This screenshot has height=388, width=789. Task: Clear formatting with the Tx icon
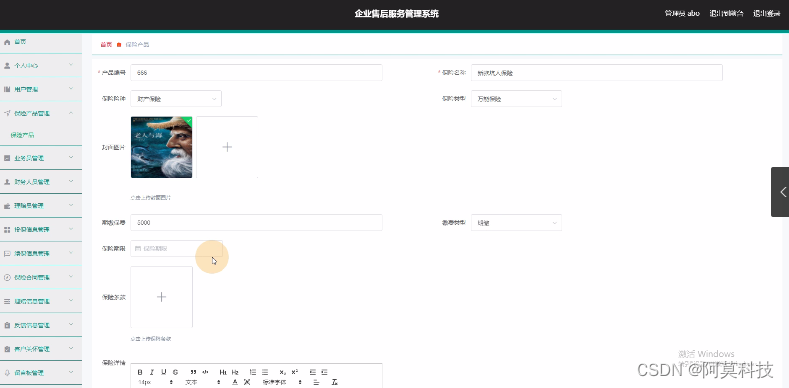pyautogui.click(x=335, y=382)
